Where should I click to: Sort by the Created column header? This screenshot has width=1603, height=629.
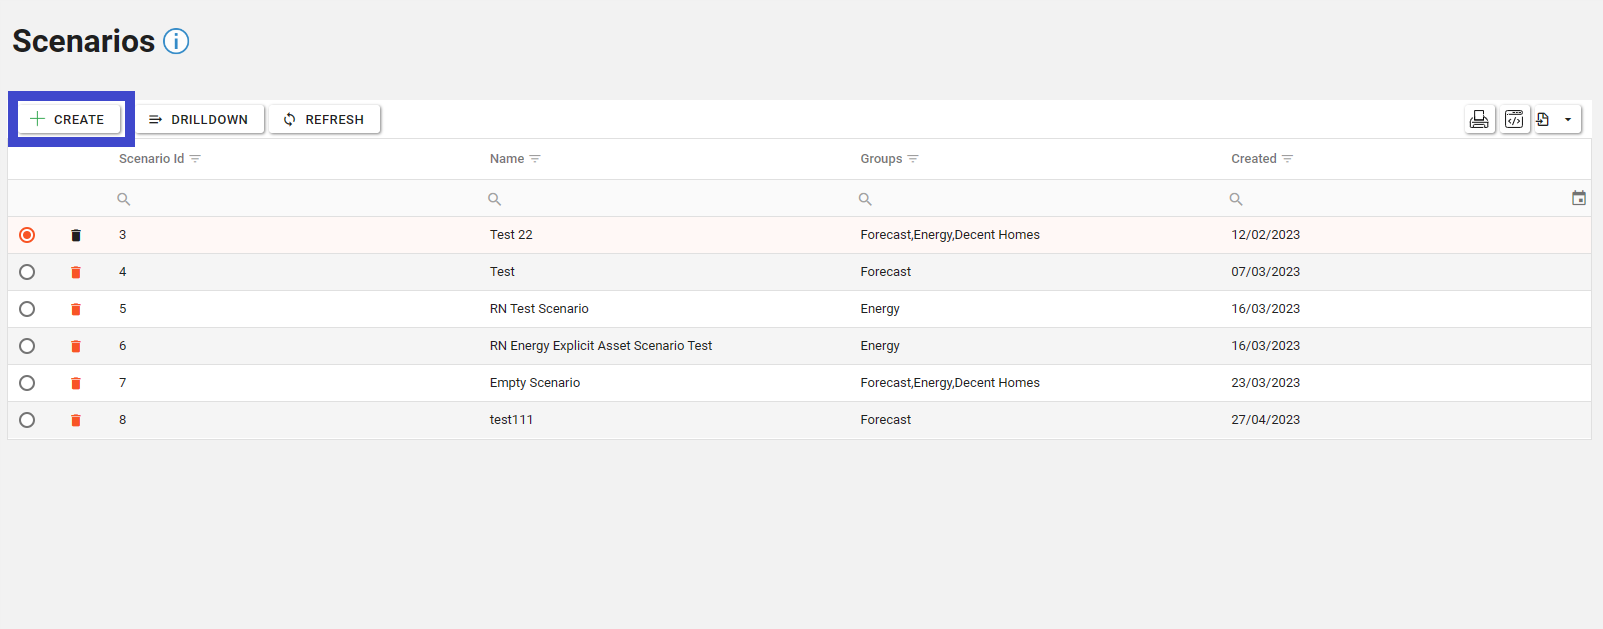coord(1253,159)
